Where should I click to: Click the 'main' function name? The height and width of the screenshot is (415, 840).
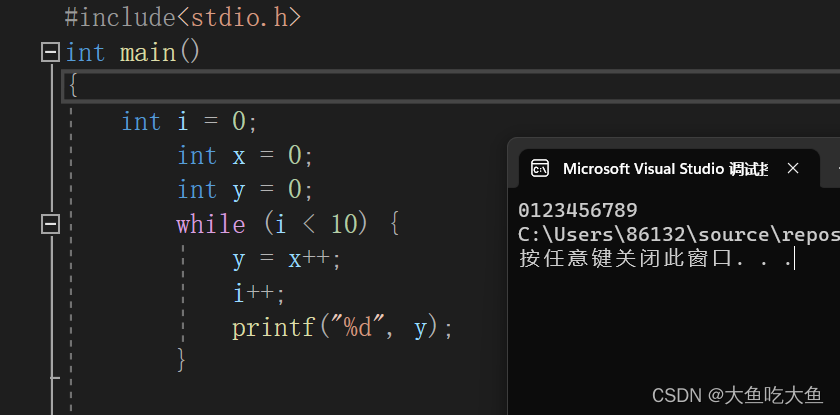tap(148, 53)
